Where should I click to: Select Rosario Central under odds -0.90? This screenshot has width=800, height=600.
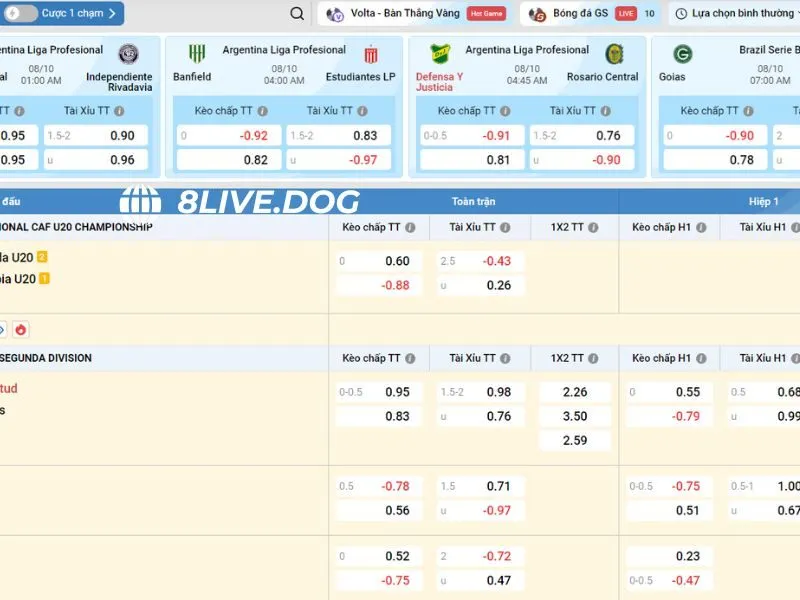582,160
